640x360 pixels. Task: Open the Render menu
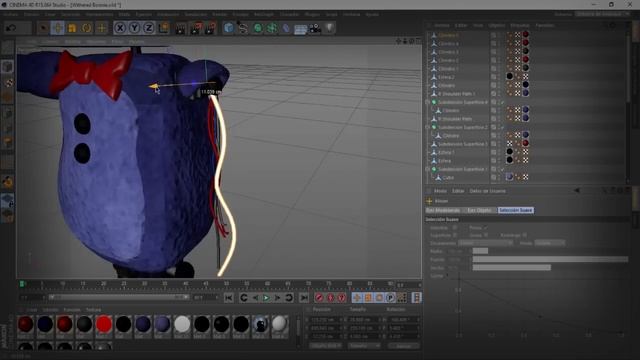point(219,14)
